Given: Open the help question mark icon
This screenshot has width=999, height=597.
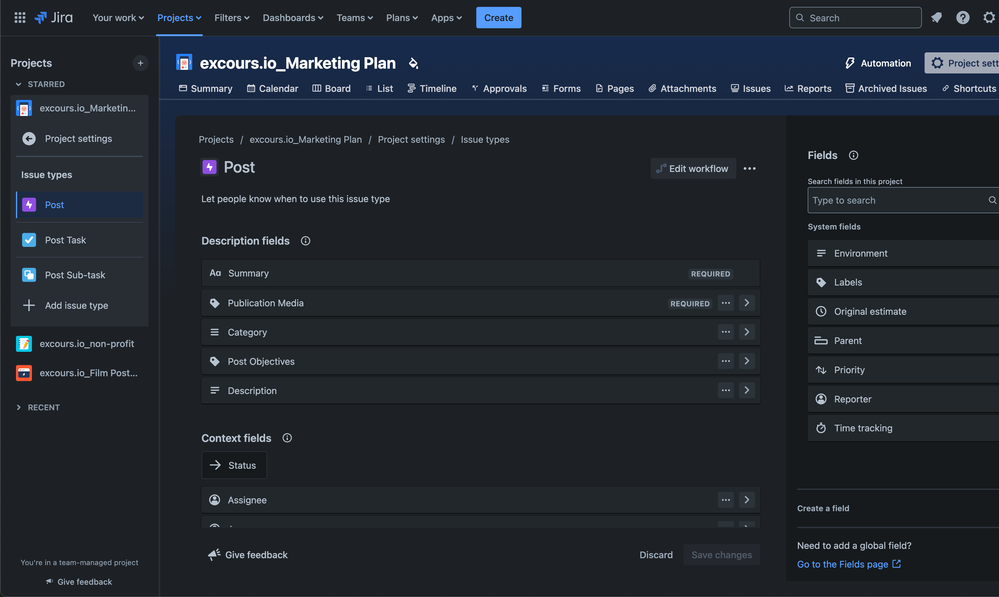Looking at the screenshot, I should (x=963, y=18).
